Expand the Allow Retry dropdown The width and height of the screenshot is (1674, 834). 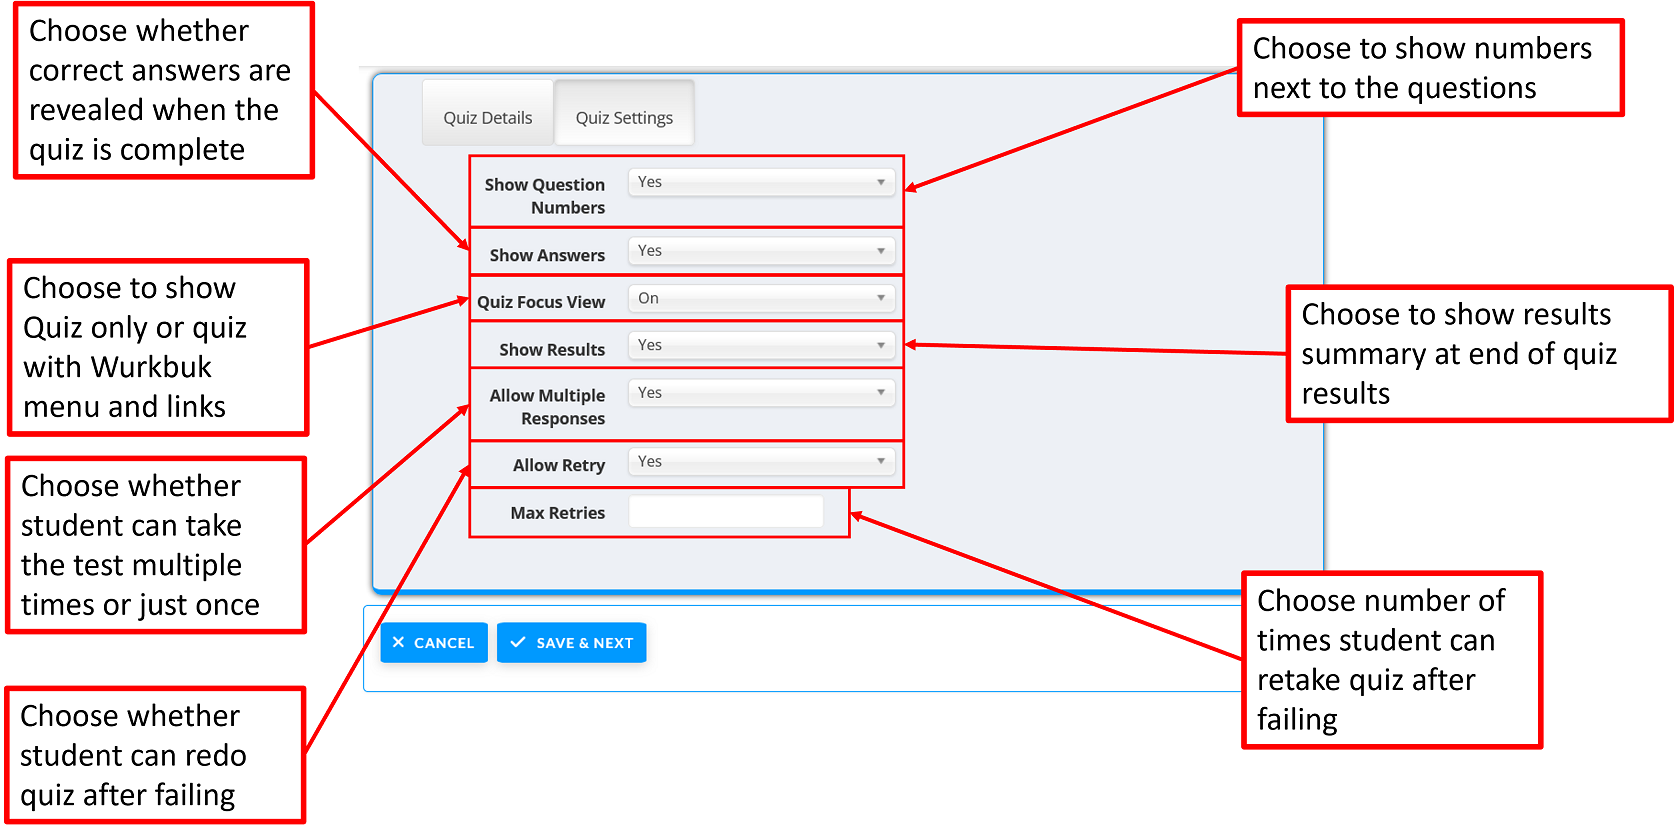[x=761, y=462]
